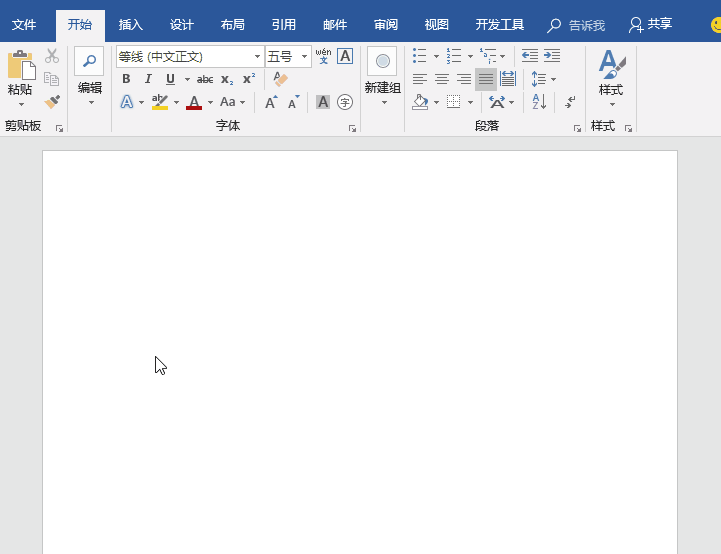Image resolution: width=721 pixels, height=554 pixels.
Task: Apply superscript formatting
Action: pyautogui.click(x=249, y=79)
